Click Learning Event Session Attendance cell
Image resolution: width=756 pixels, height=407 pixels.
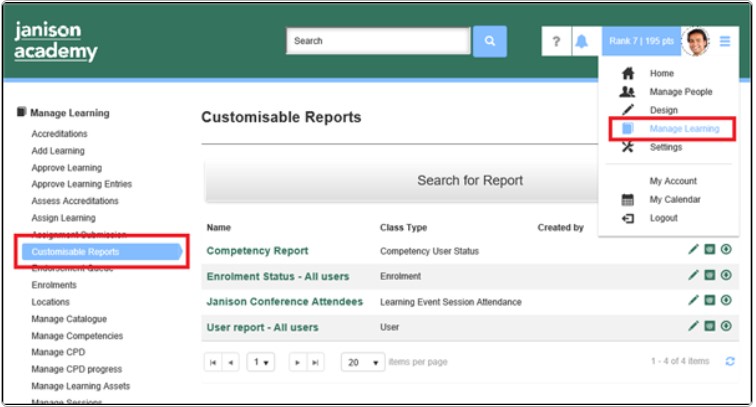(x=450, y=302)
